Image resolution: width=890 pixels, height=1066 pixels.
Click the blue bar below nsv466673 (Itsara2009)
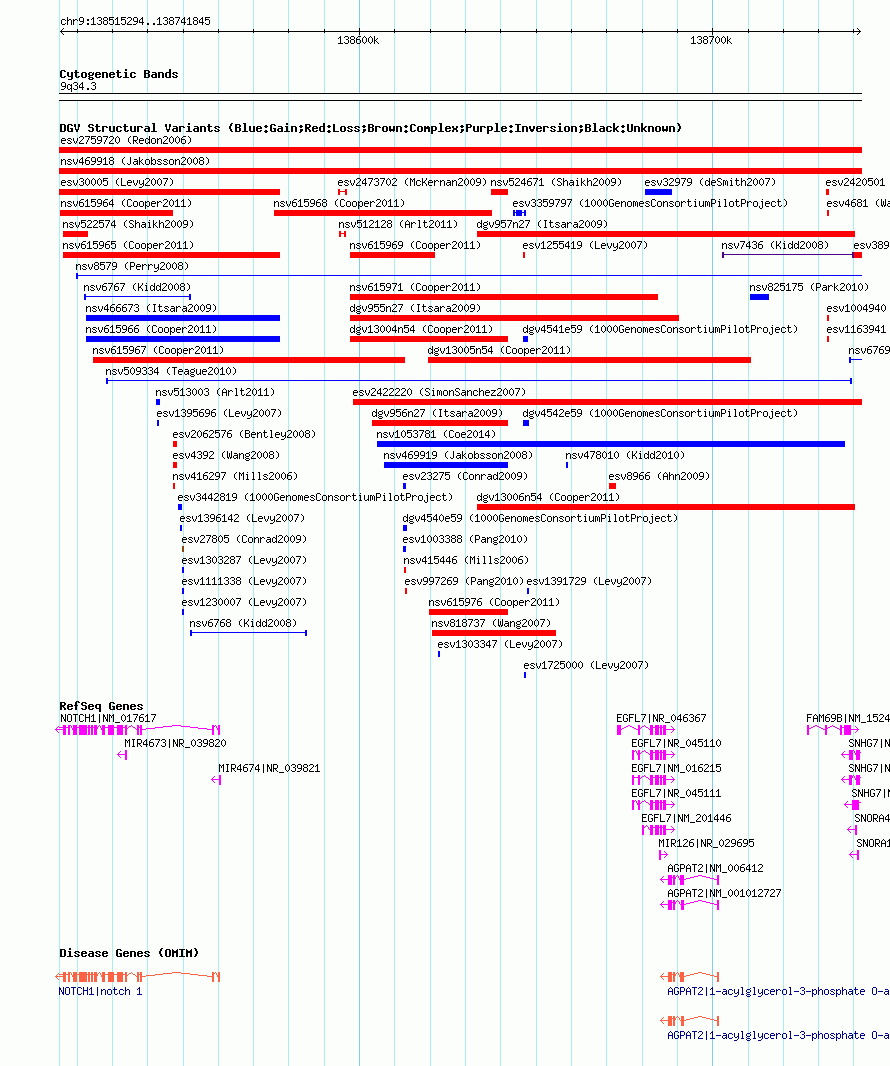183,318
